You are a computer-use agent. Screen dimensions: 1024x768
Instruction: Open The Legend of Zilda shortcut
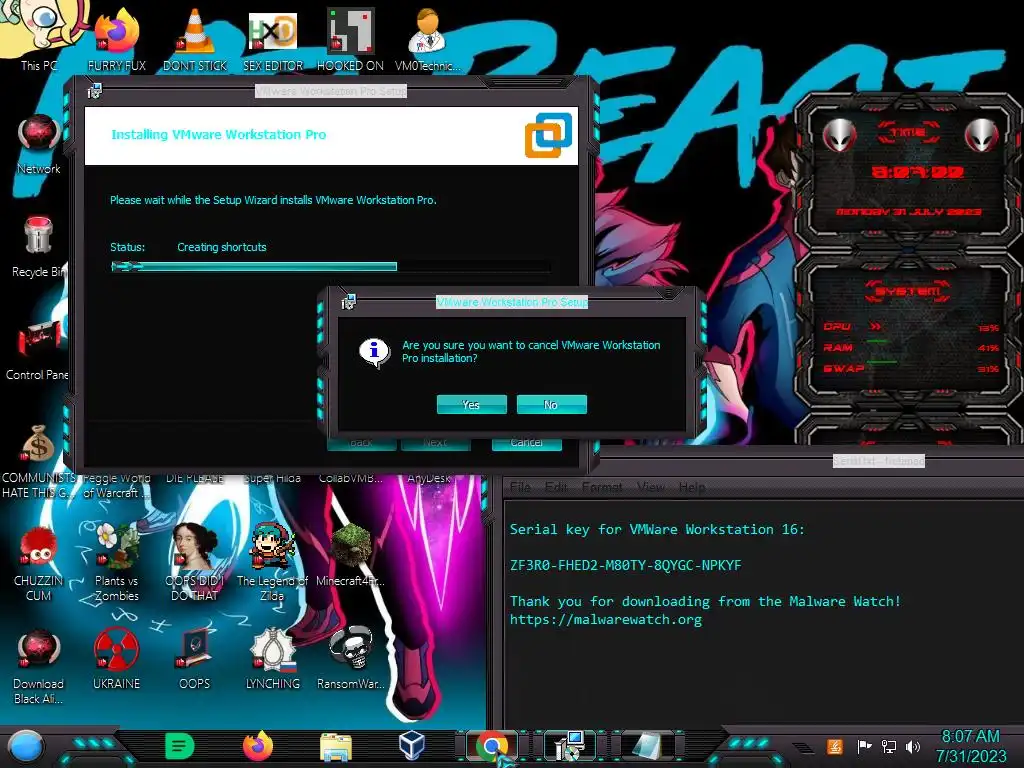point(272,564)
